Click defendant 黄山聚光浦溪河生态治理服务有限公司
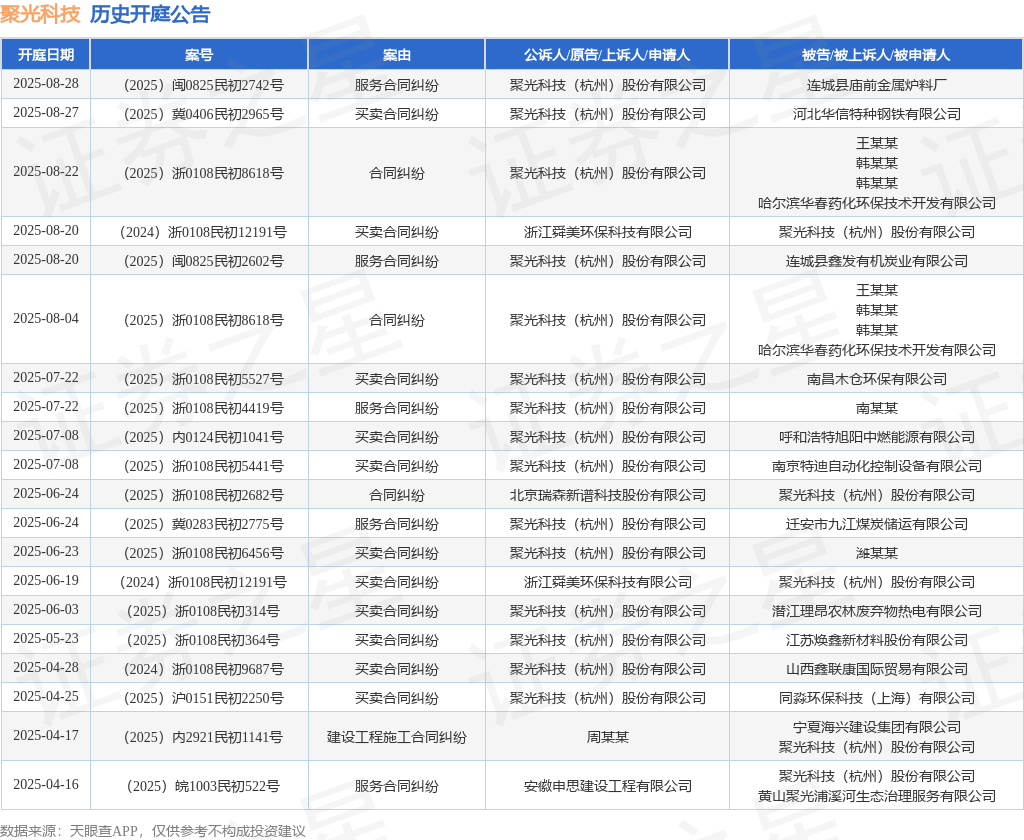The image size is (1024, 840). pyautogui.click(x=876, y=796)
